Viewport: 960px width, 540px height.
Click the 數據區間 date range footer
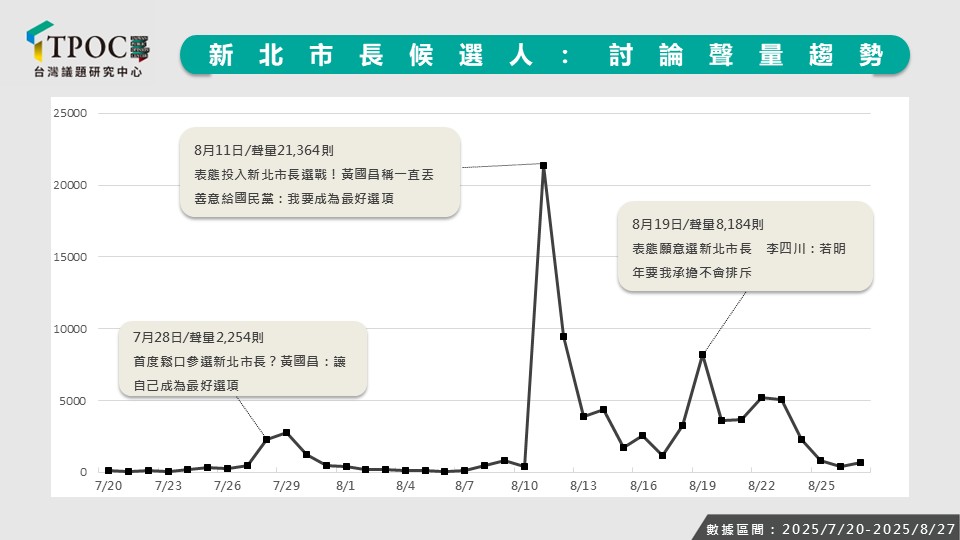[x=825, y=527]
